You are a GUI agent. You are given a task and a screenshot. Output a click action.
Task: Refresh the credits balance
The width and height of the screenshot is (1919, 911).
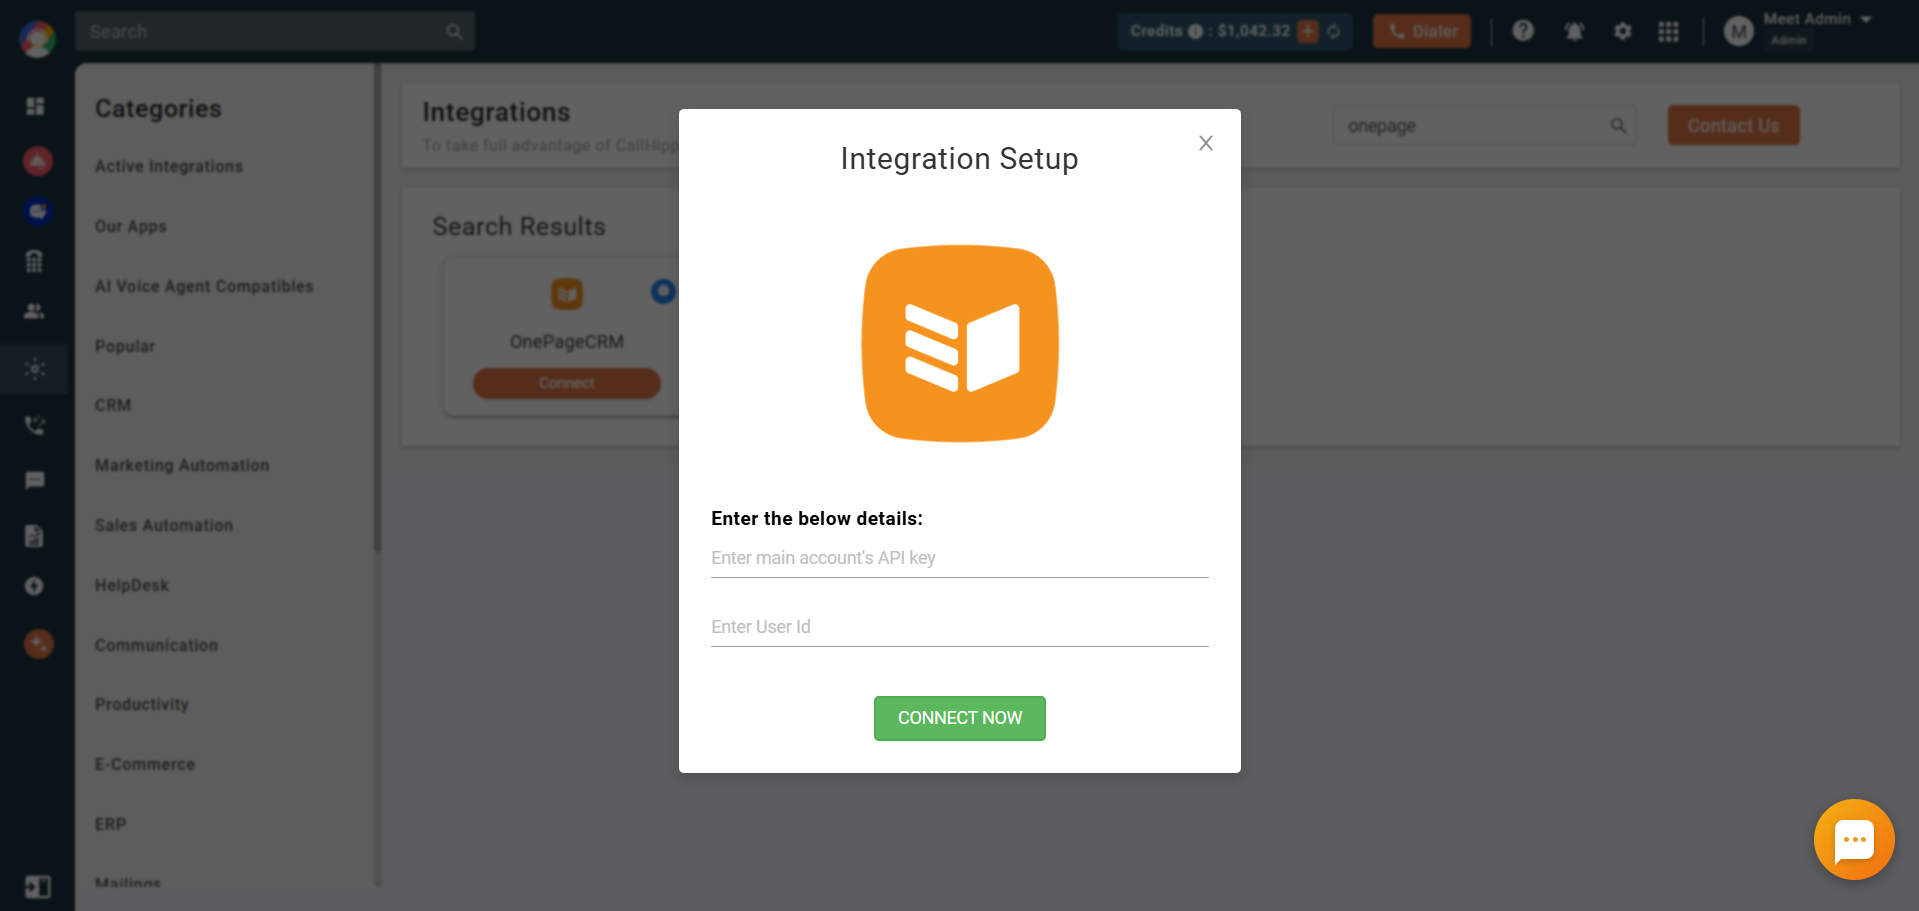point(1334,31)
